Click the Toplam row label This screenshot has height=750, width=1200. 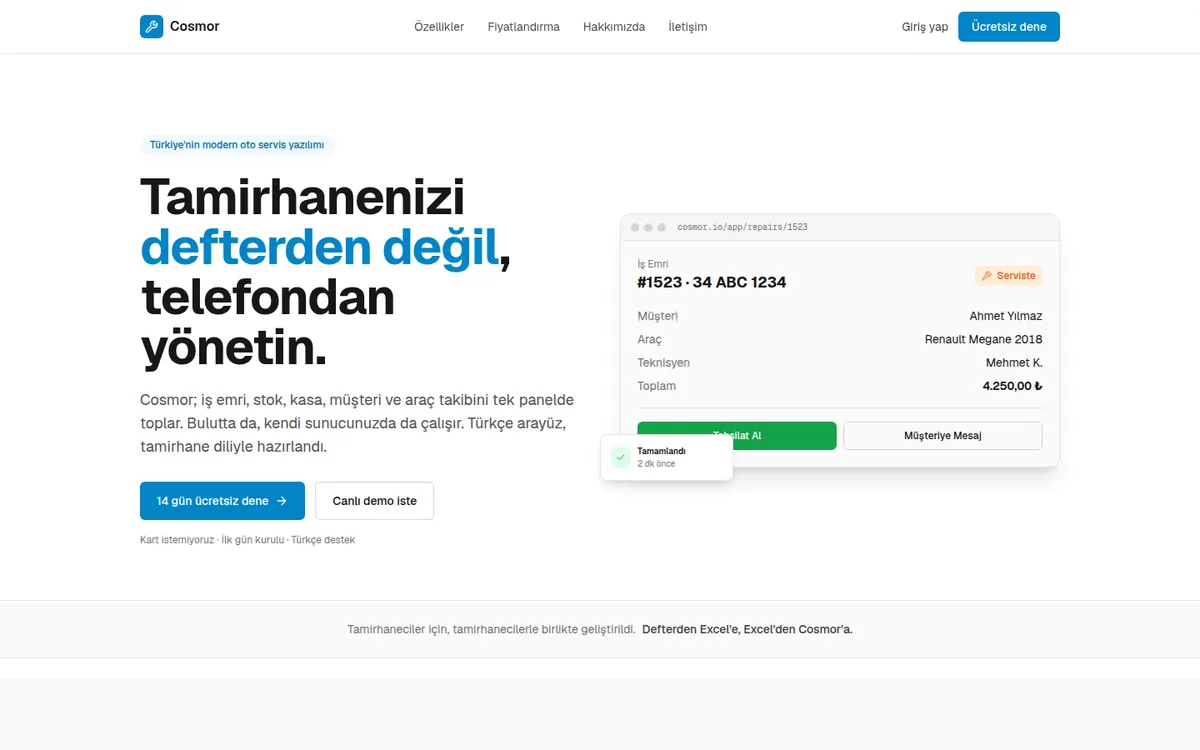pyautogui.click(x=657, y=386)
